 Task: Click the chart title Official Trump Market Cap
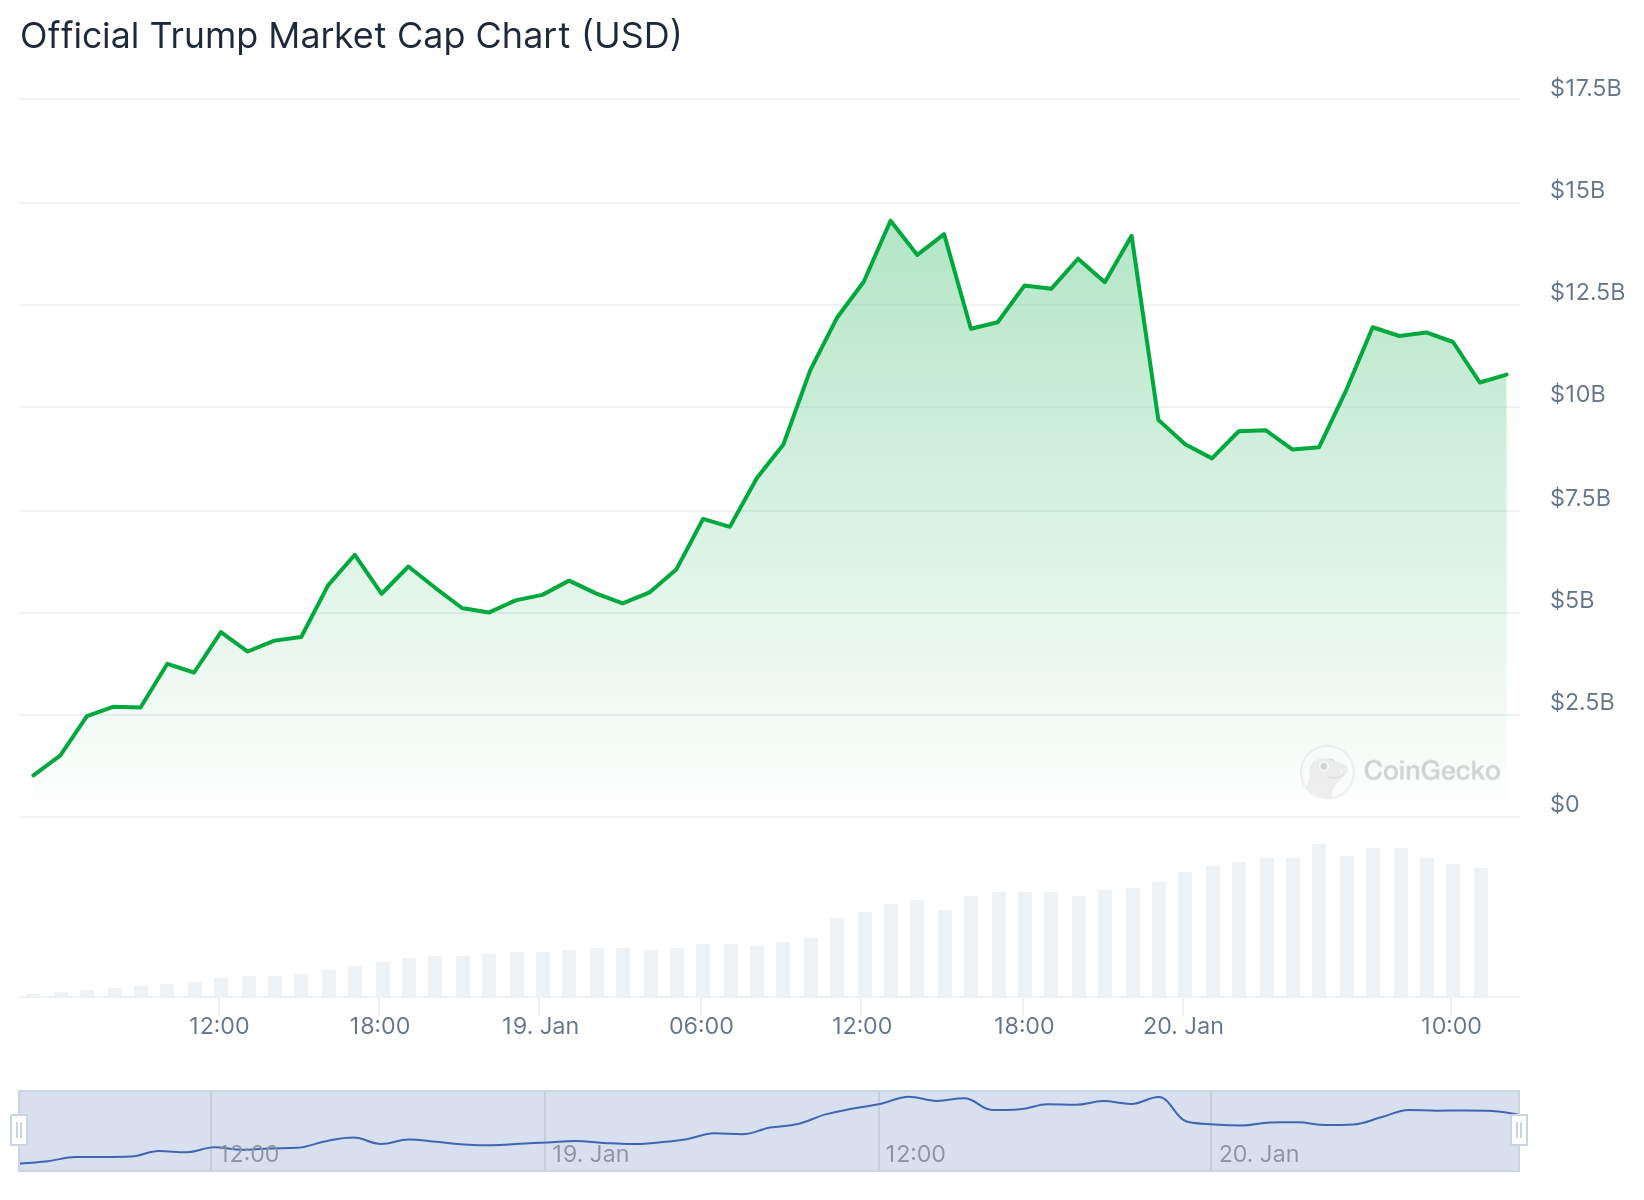(x=350, y=36)
